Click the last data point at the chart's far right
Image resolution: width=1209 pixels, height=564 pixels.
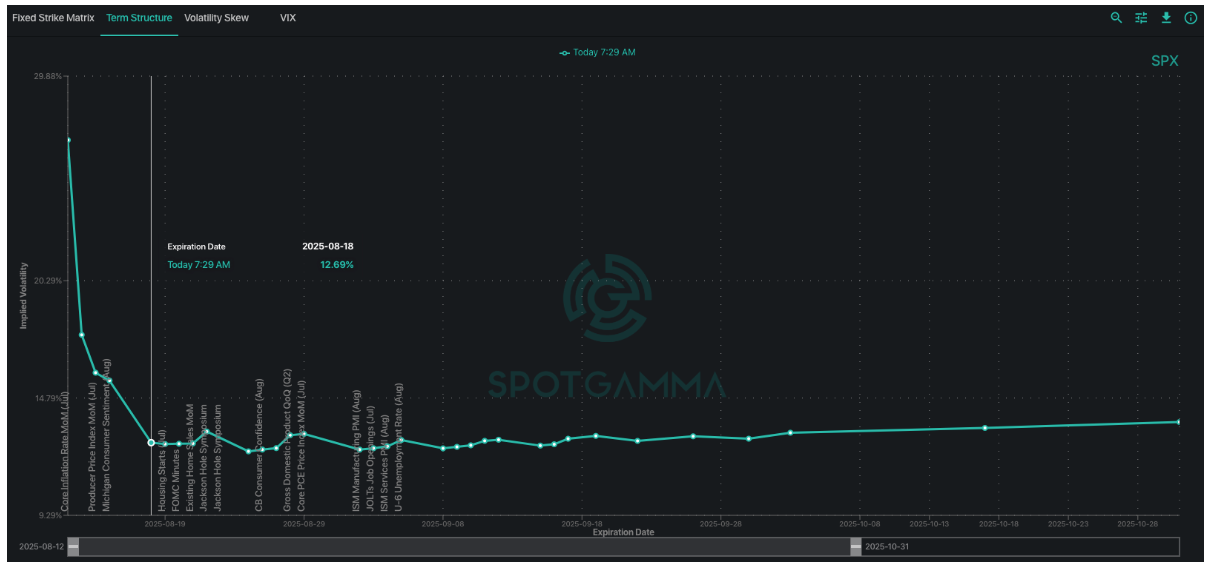(x=1179, y=422)
